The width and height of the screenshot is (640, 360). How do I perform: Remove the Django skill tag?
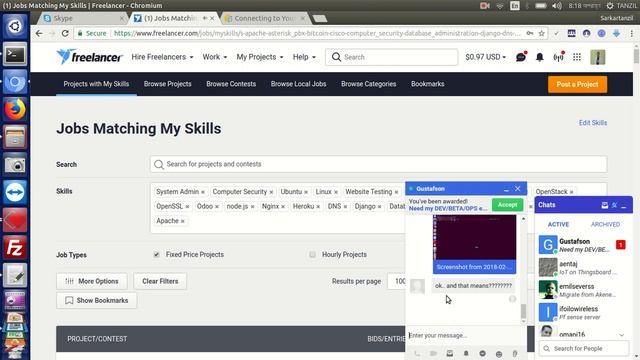pyautogui.click(x=379, y=207)
